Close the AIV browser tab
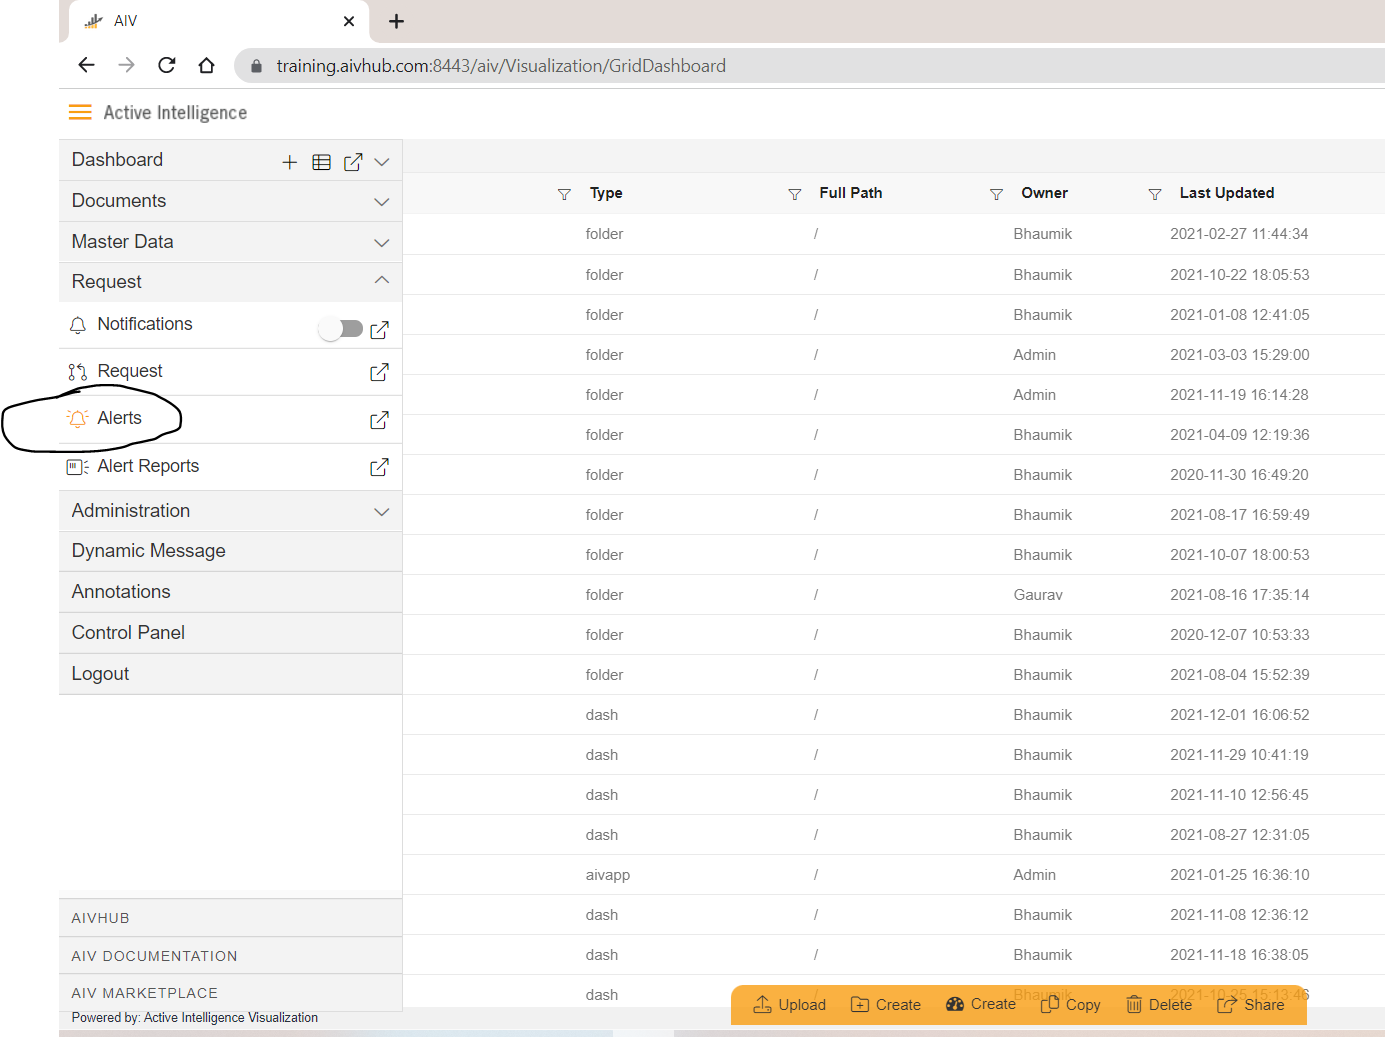This screenshot has width=1385, height=1037. click(349, 21)
